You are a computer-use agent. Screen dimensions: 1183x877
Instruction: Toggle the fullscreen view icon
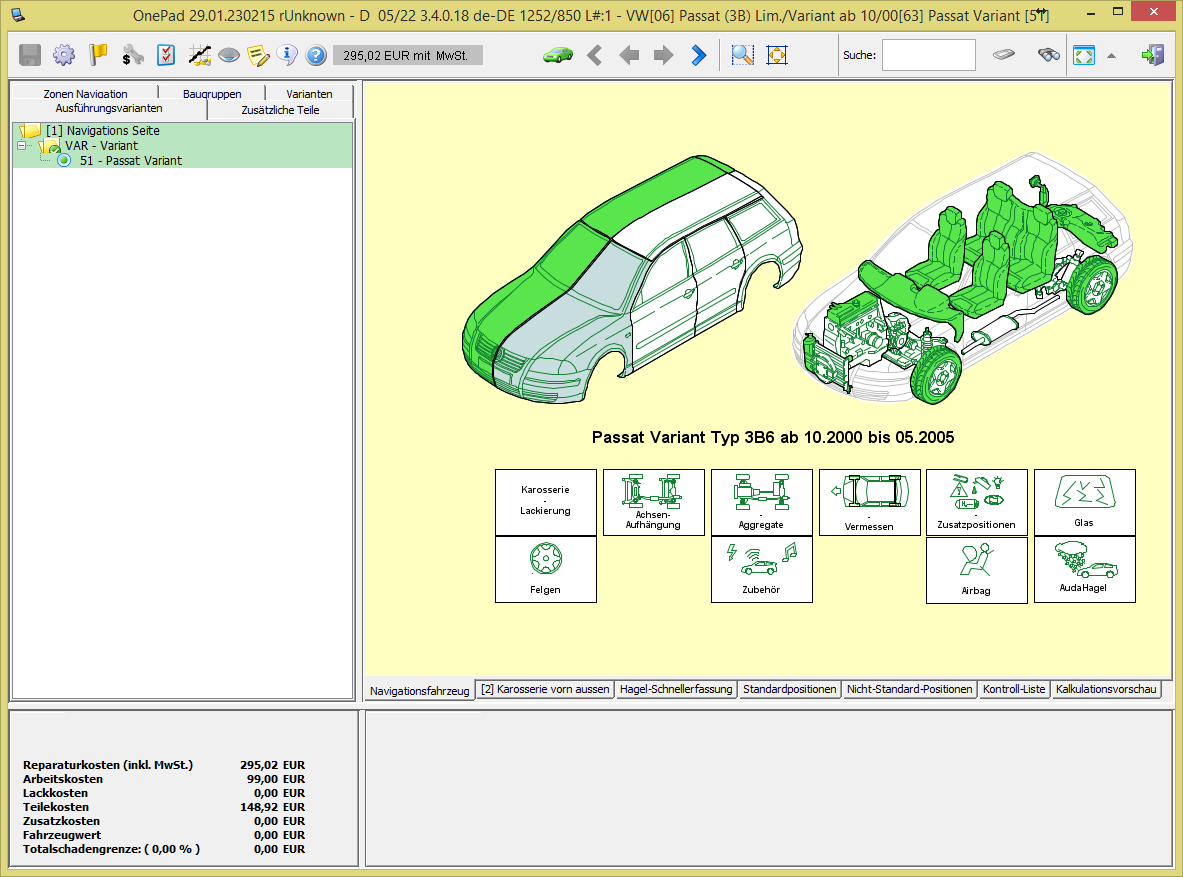coord(1084,55)
